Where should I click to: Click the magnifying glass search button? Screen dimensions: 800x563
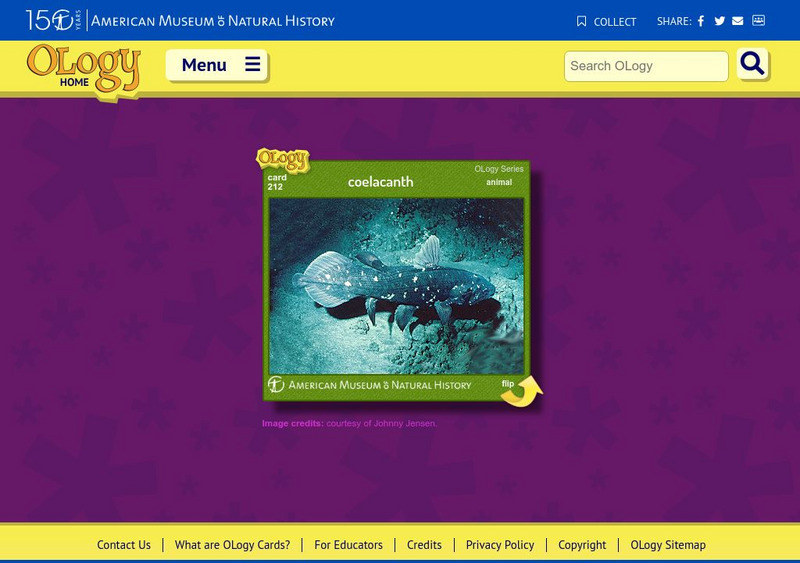point(753,64)
